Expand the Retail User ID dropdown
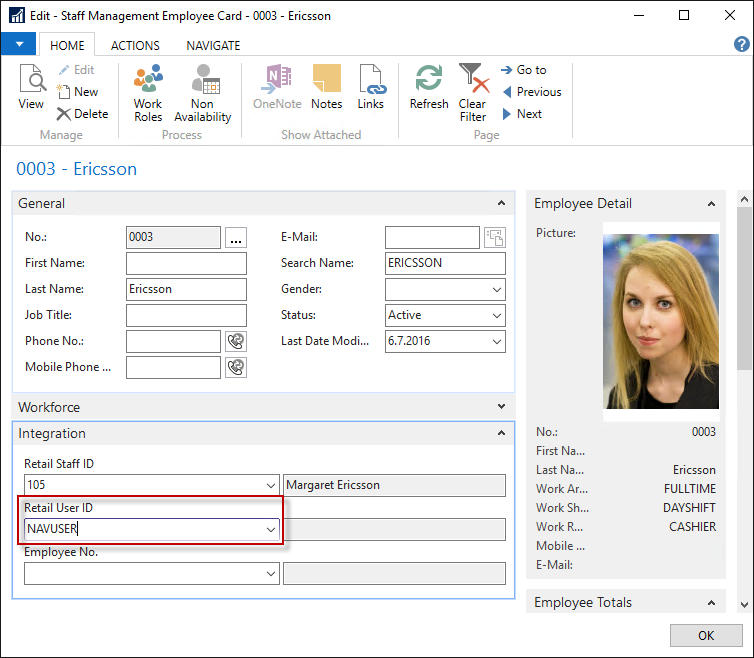 coord(270,530)
